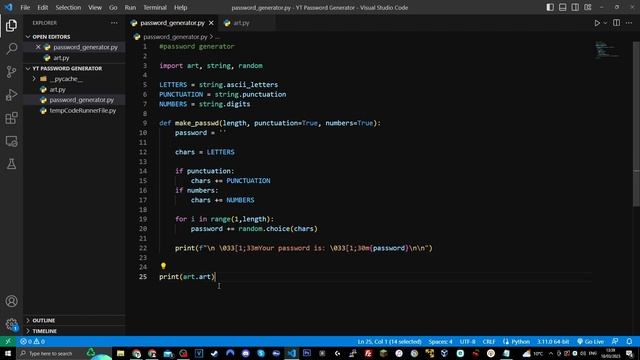
Task: Open notifications bell in status bar
Action: pyautogui.click(x=629, y=341)
